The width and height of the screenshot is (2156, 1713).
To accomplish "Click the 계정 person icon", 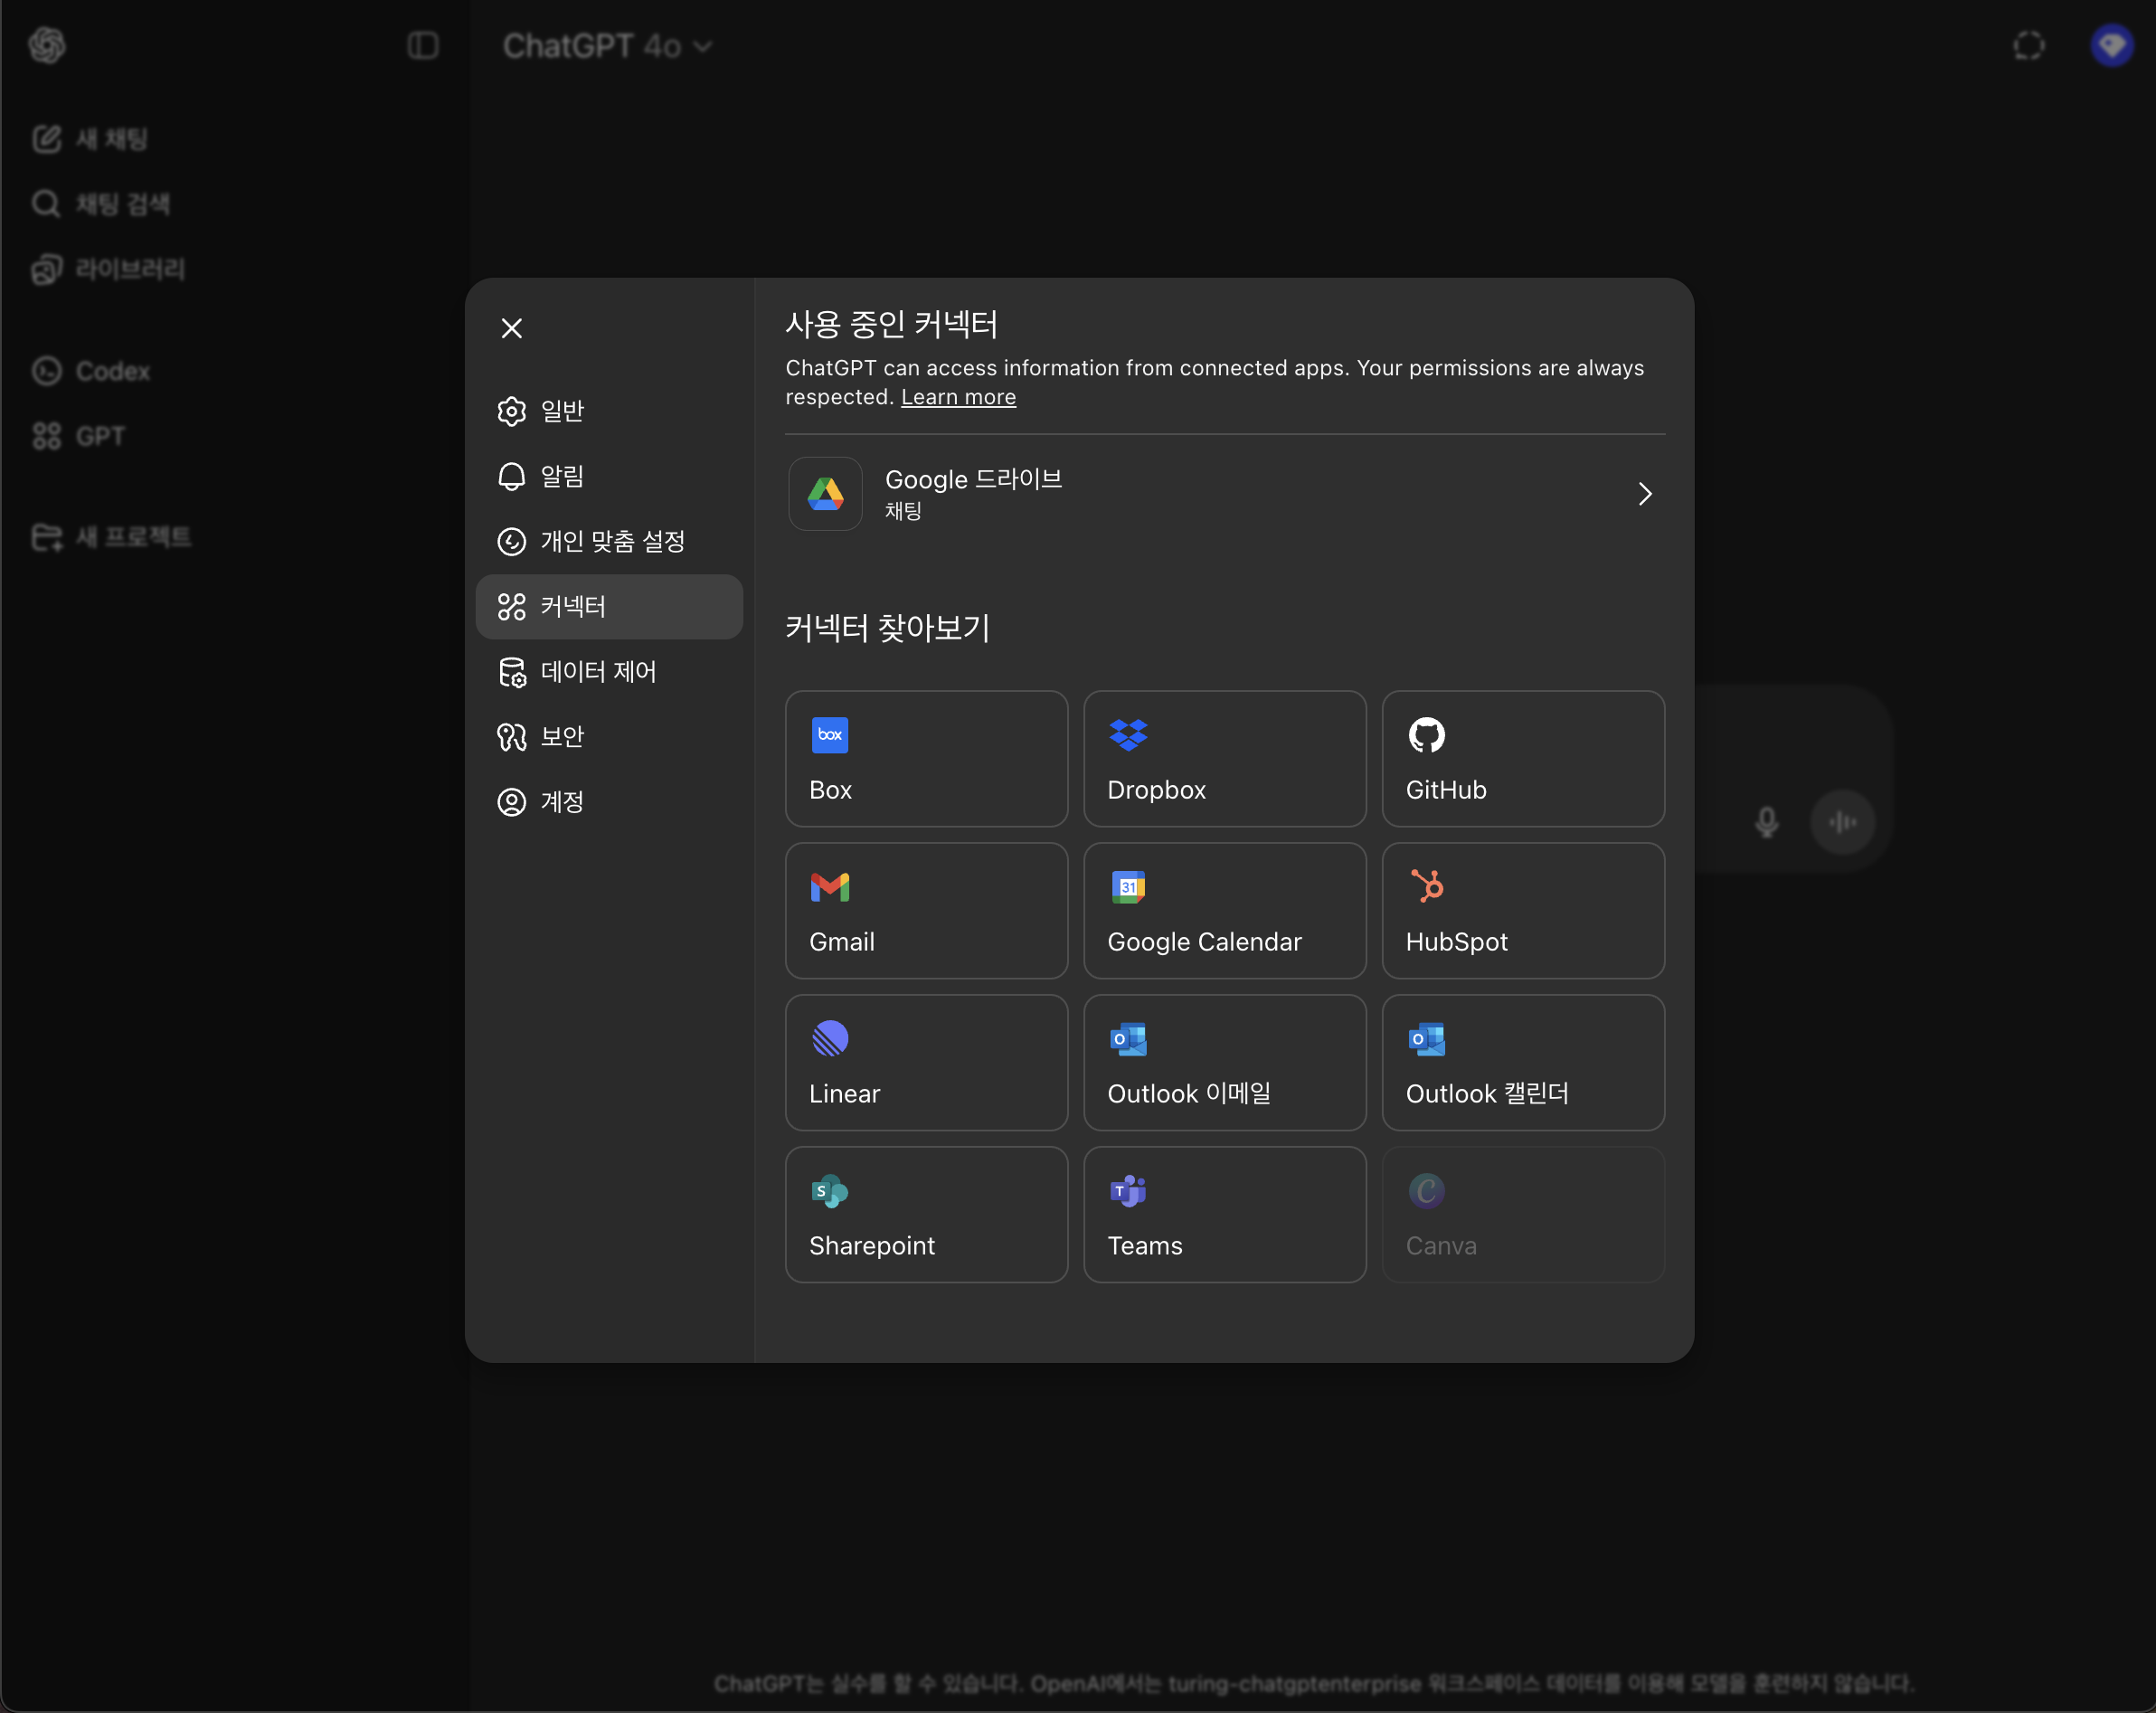I will 511,801.
